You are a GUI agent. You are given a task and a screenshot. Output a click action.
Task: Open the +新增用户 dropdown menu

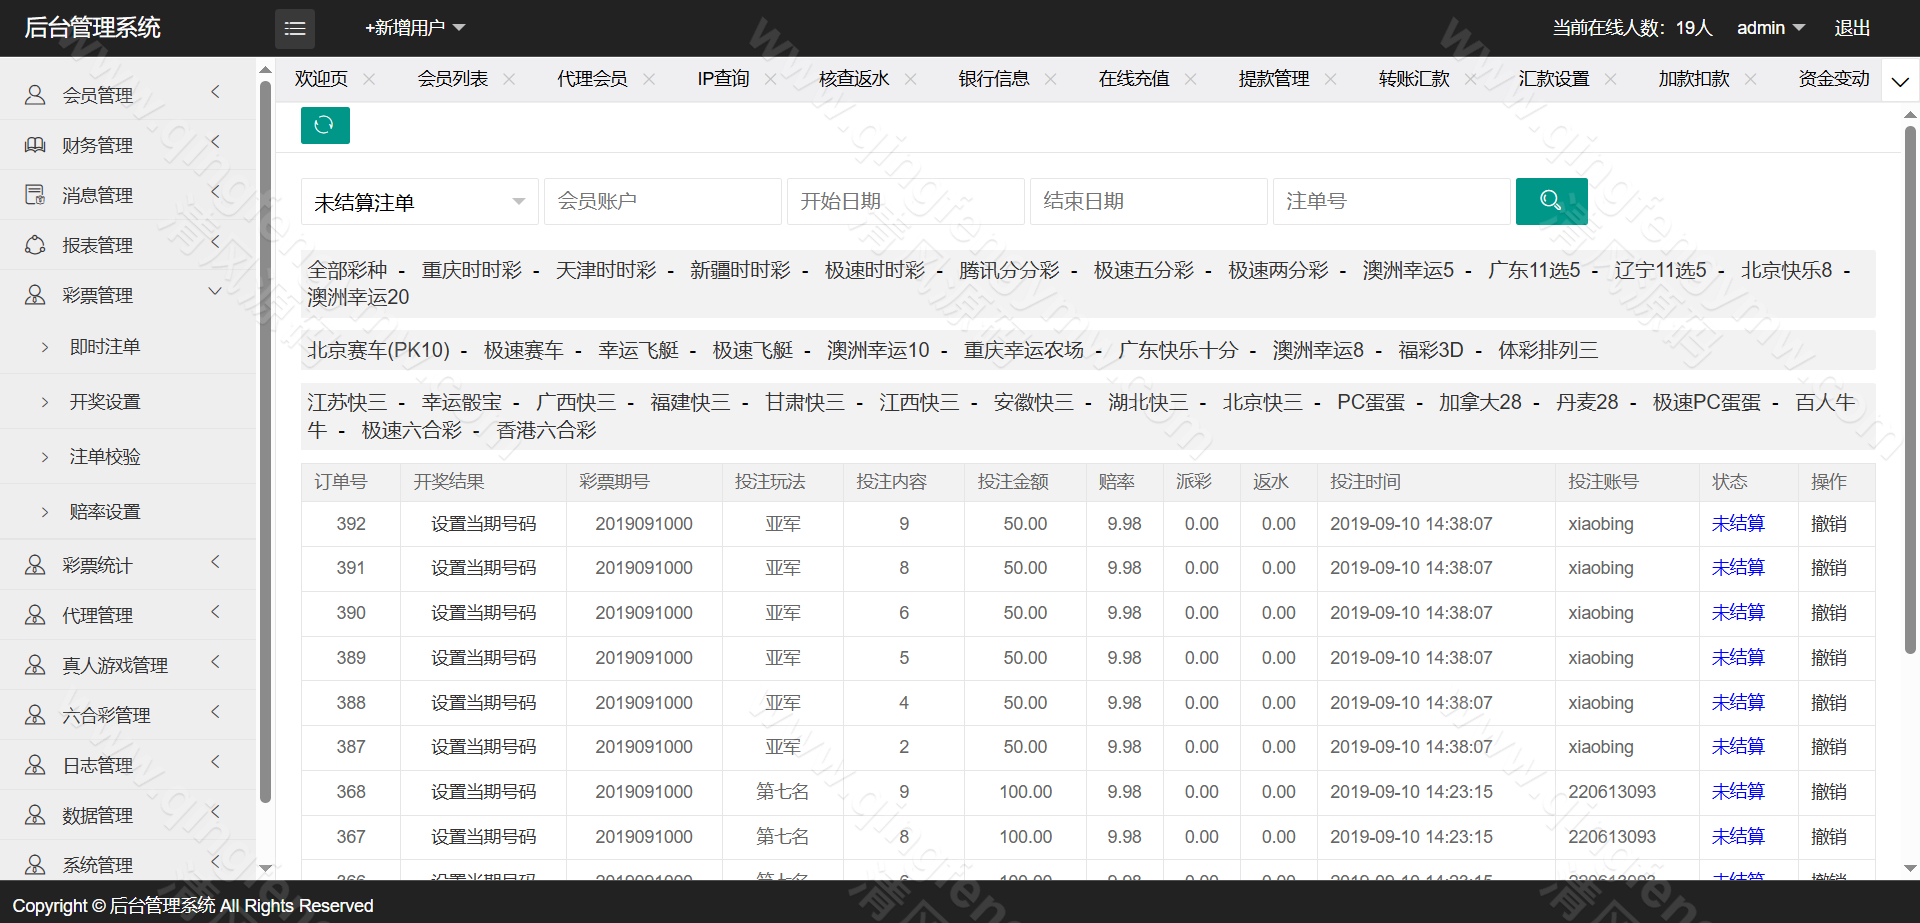[x=415, y=28]
